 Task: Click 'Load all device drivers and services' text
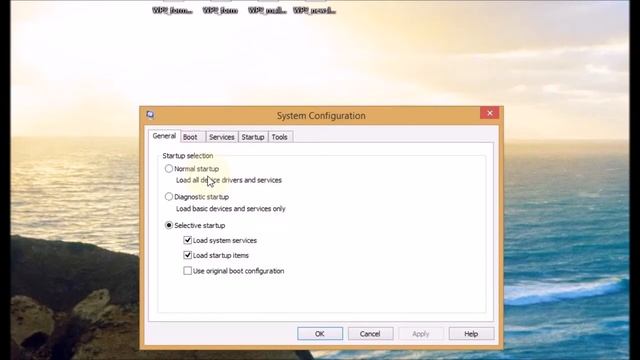[229, 180]
